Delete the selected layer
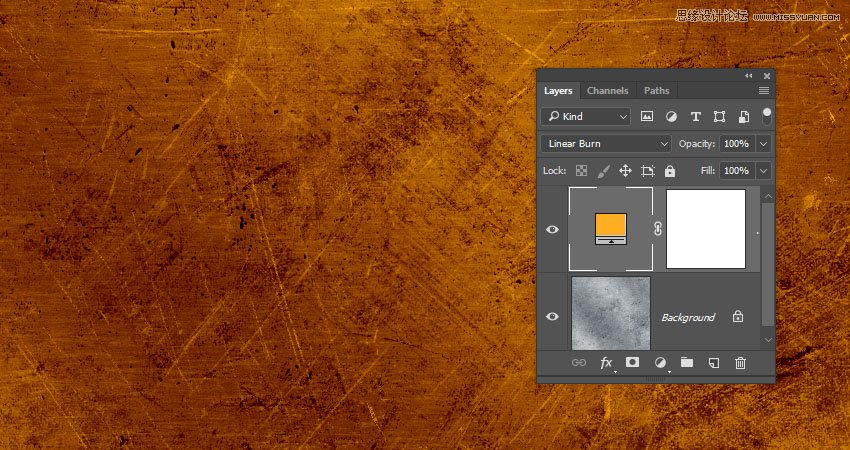850x450 pixels. pyautogui.click(x=740, y=363)
